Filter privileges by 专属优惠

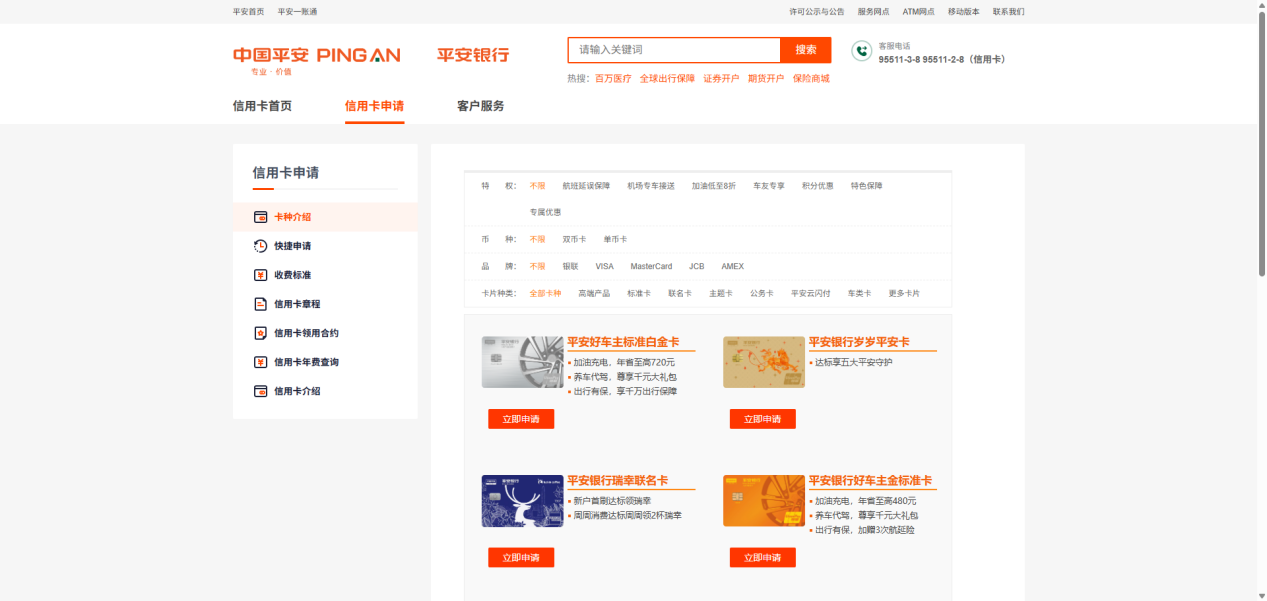(545, 212)
